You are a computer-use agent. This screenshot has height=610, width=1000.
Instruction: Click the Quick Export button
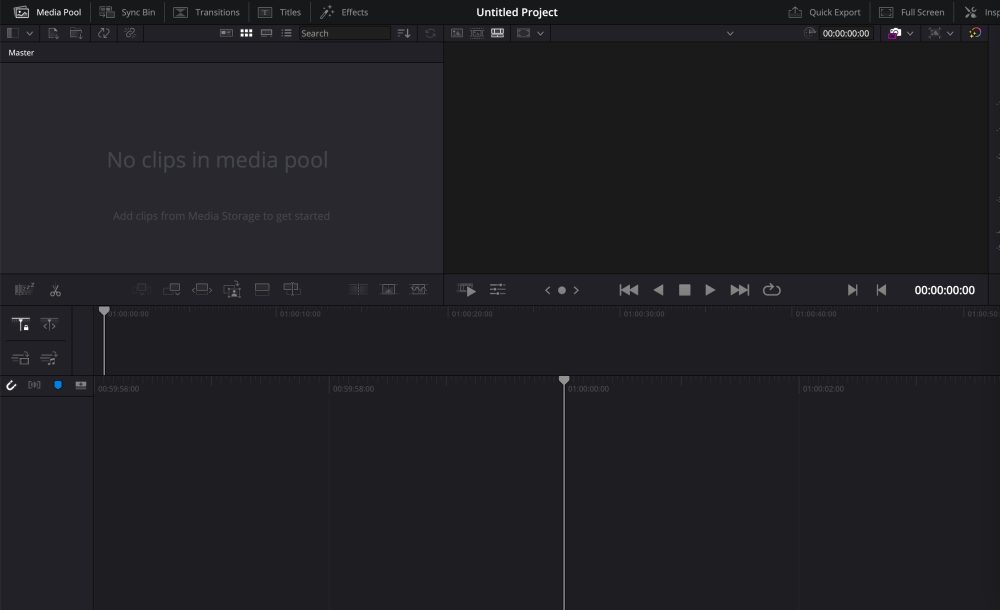[x=824, y=12]
